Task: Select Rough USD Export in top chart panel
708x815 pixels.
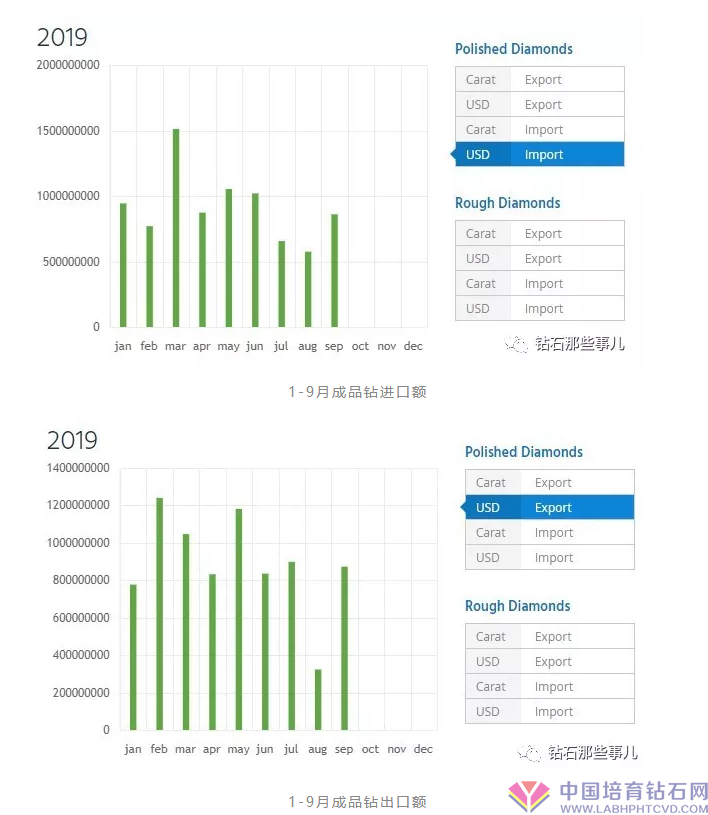Action: [540, 258]
